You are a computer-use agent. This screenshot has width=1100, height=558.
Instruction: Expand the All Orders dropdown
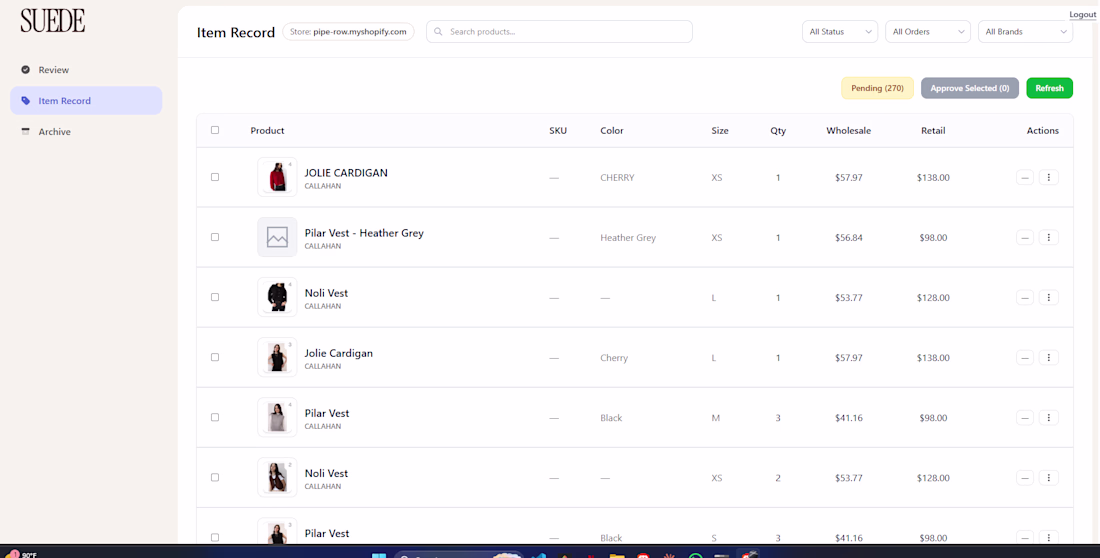point(927,32)
